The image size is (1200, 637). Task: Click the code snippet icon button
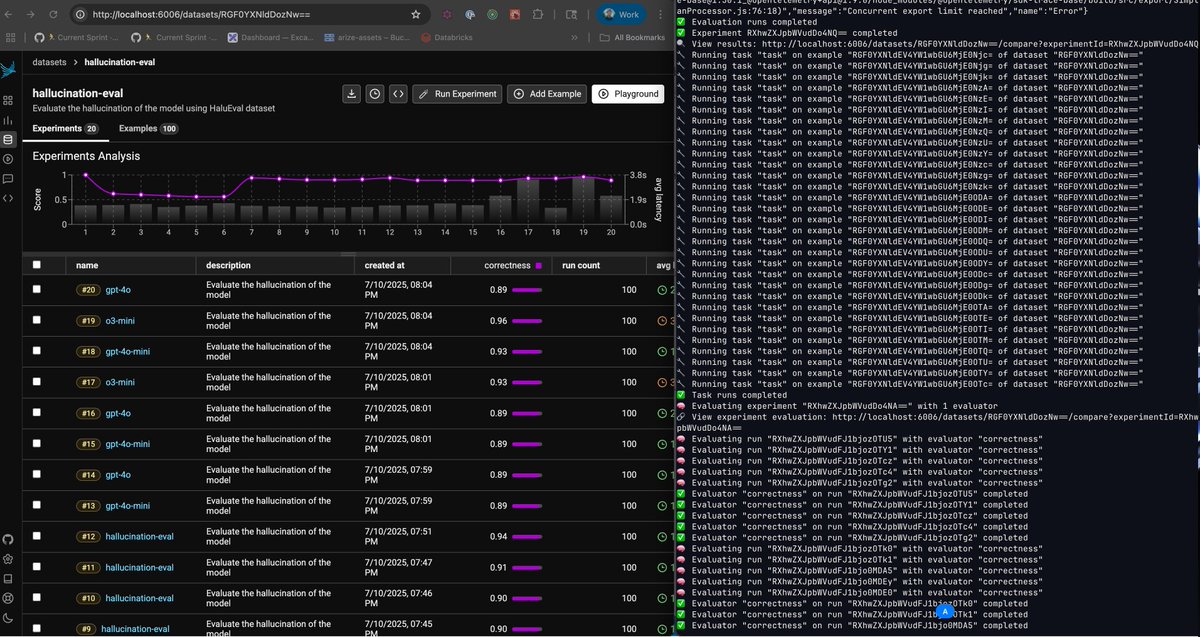click(x=398, y=93)
